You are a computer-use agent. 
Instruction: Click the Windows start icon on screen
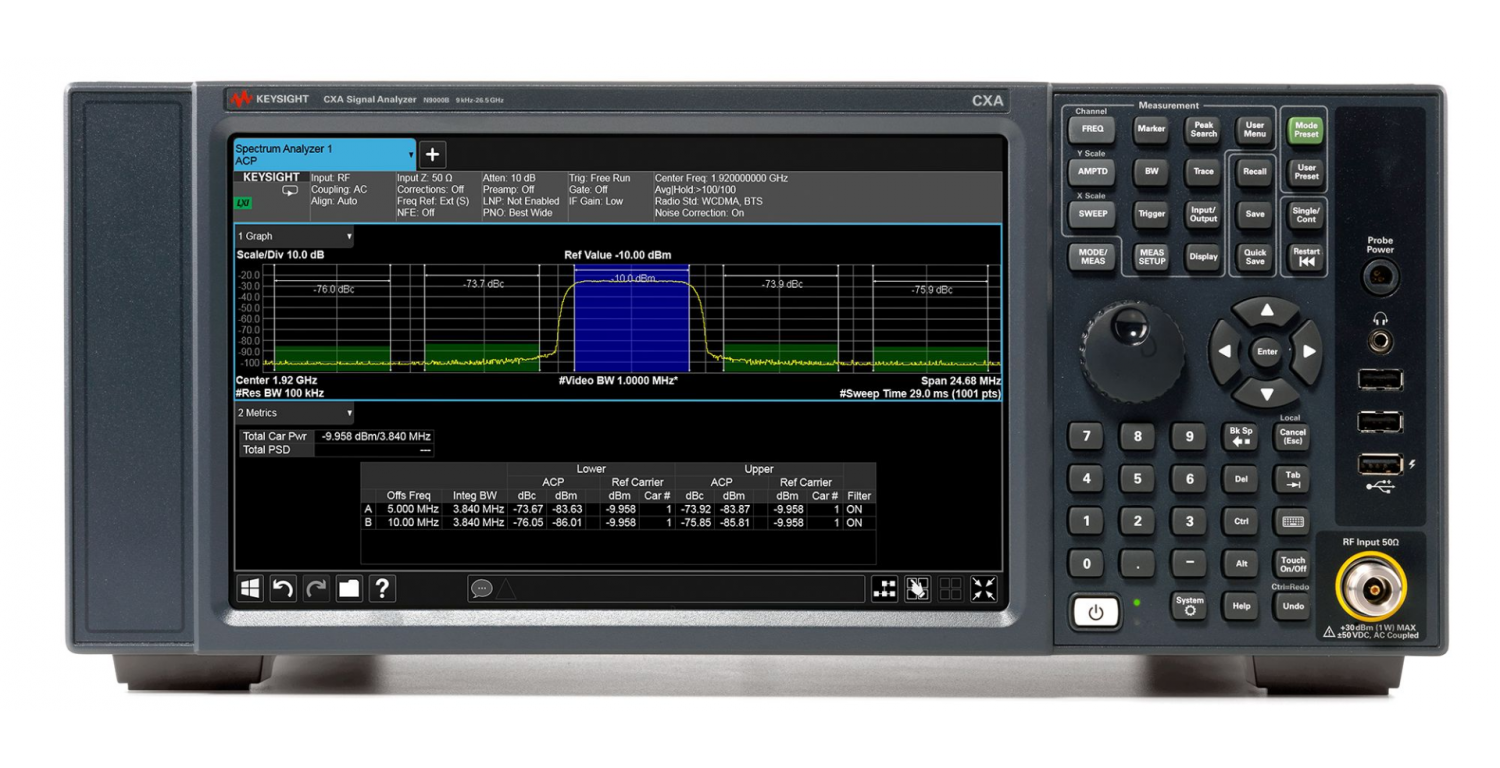pos(250,589)
